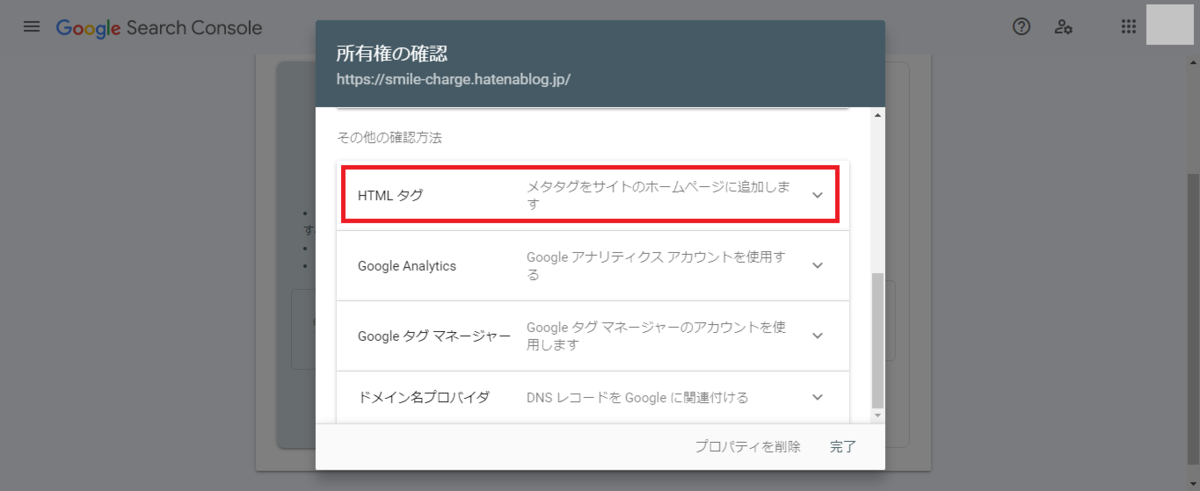Viewport: 1200px width, 491px height.
Task: Select the Google タグ マネージャー method label
Action: 434,336
